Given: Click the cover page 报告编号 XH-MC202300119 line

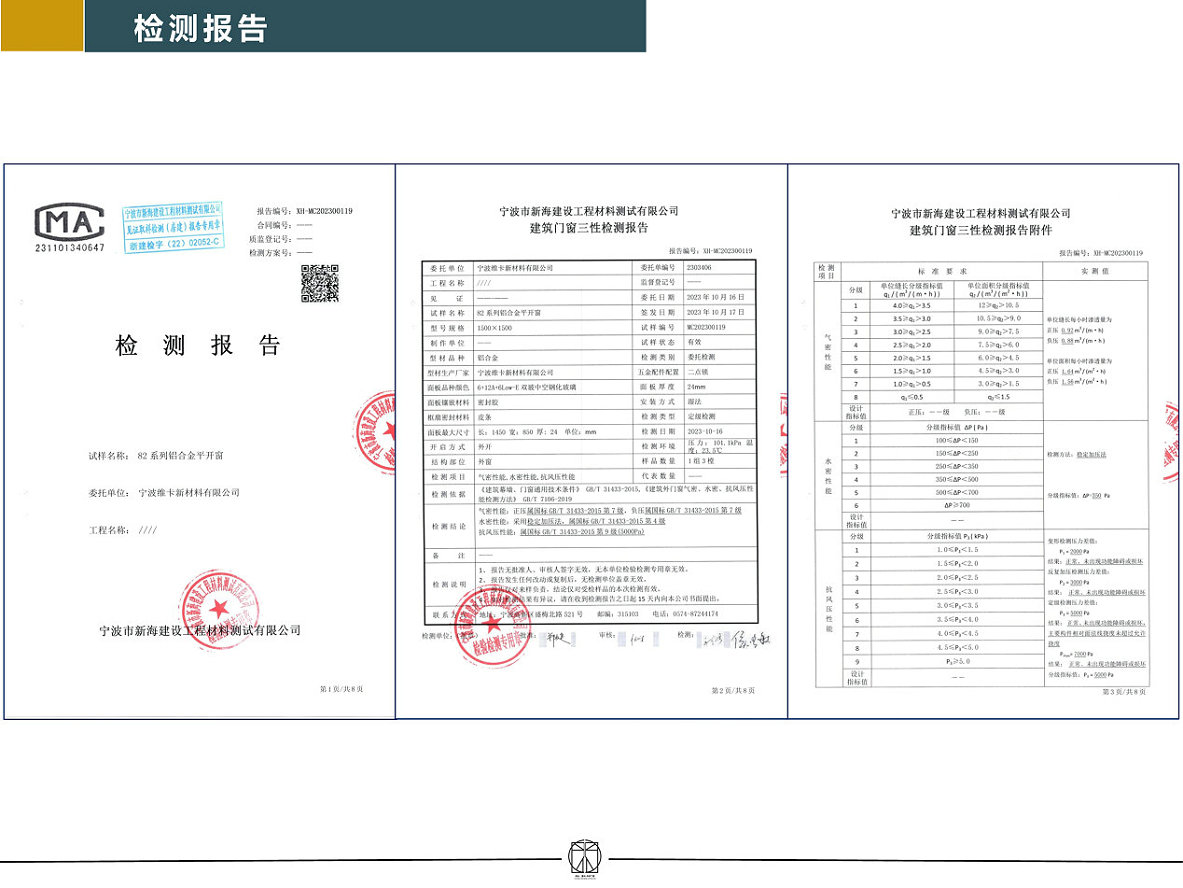Looking at the screenshot, I should coord(304,211).
